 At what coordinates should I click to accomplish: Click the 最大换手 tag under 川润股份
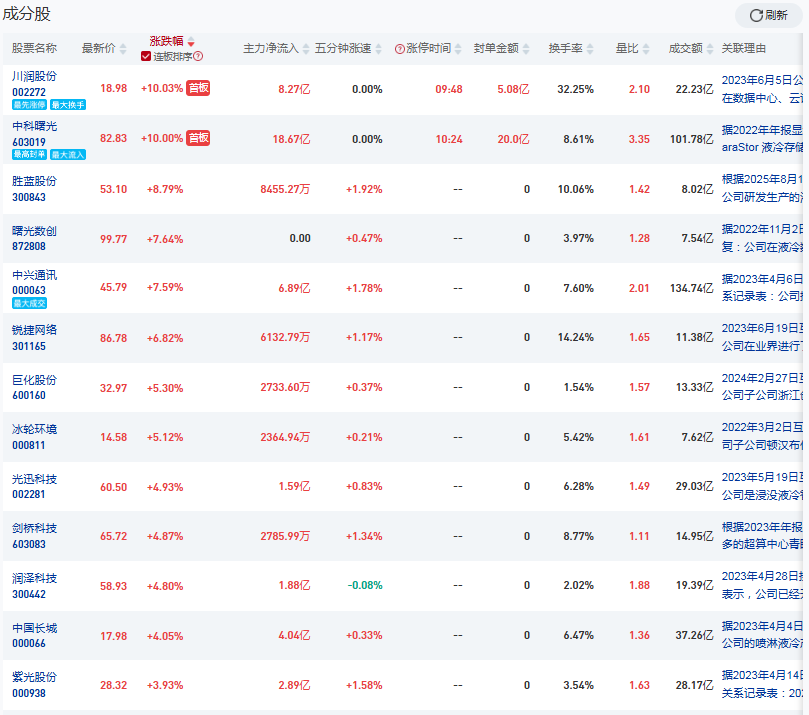tap(68, 105)
